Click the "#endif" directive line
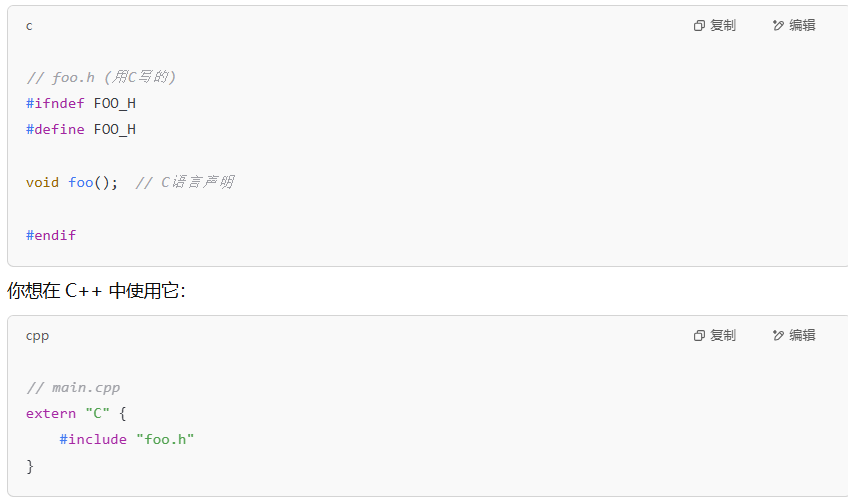The image size is (848, 500). click(x=51, y=235)
